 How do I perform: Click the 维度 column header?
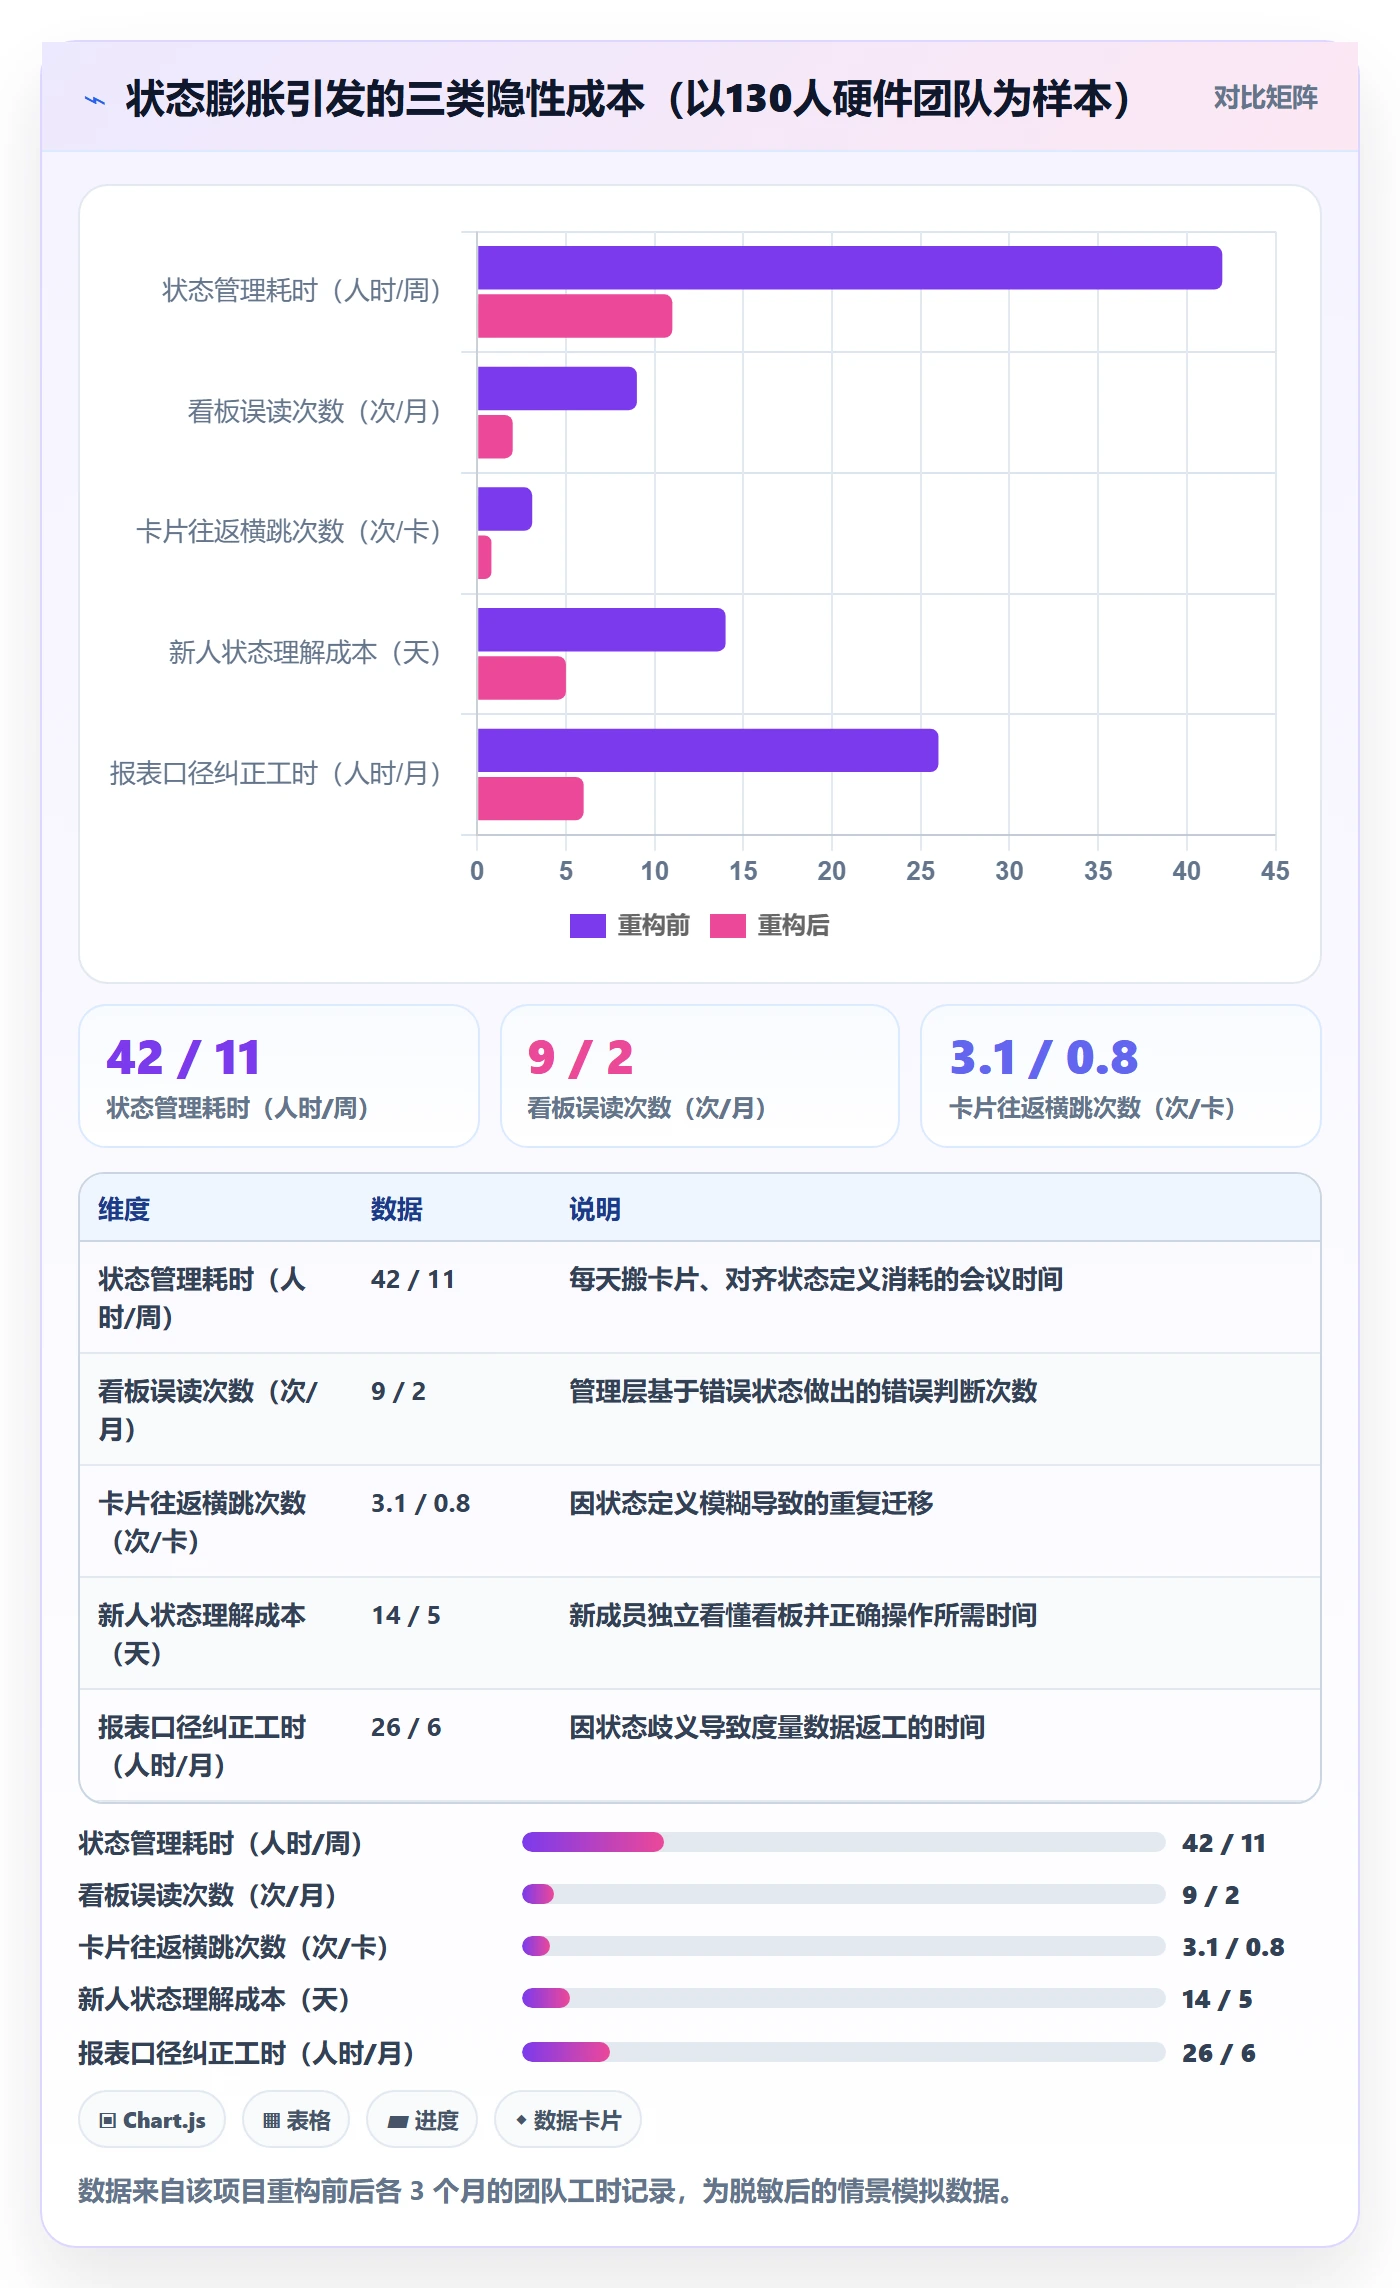124,1209
